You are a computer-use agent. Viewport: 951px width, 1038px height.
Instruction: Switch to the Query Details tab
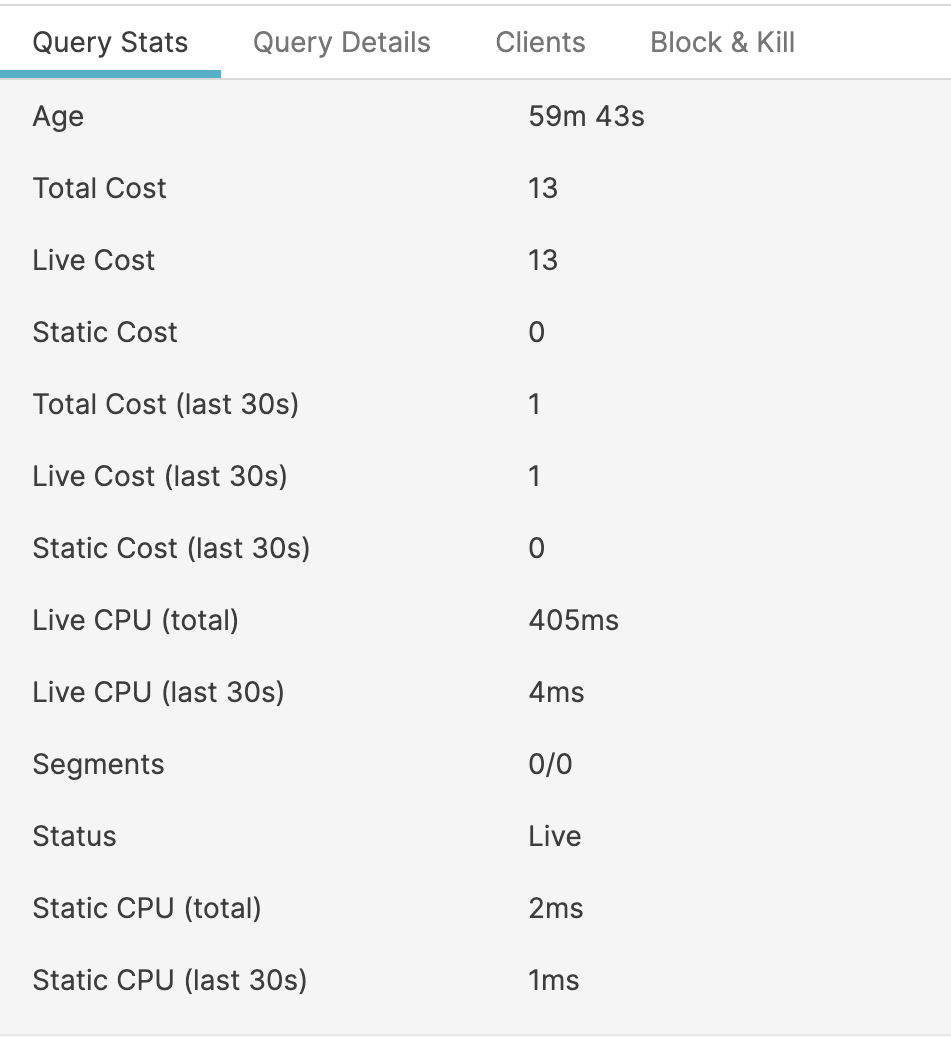click(343, 42)
